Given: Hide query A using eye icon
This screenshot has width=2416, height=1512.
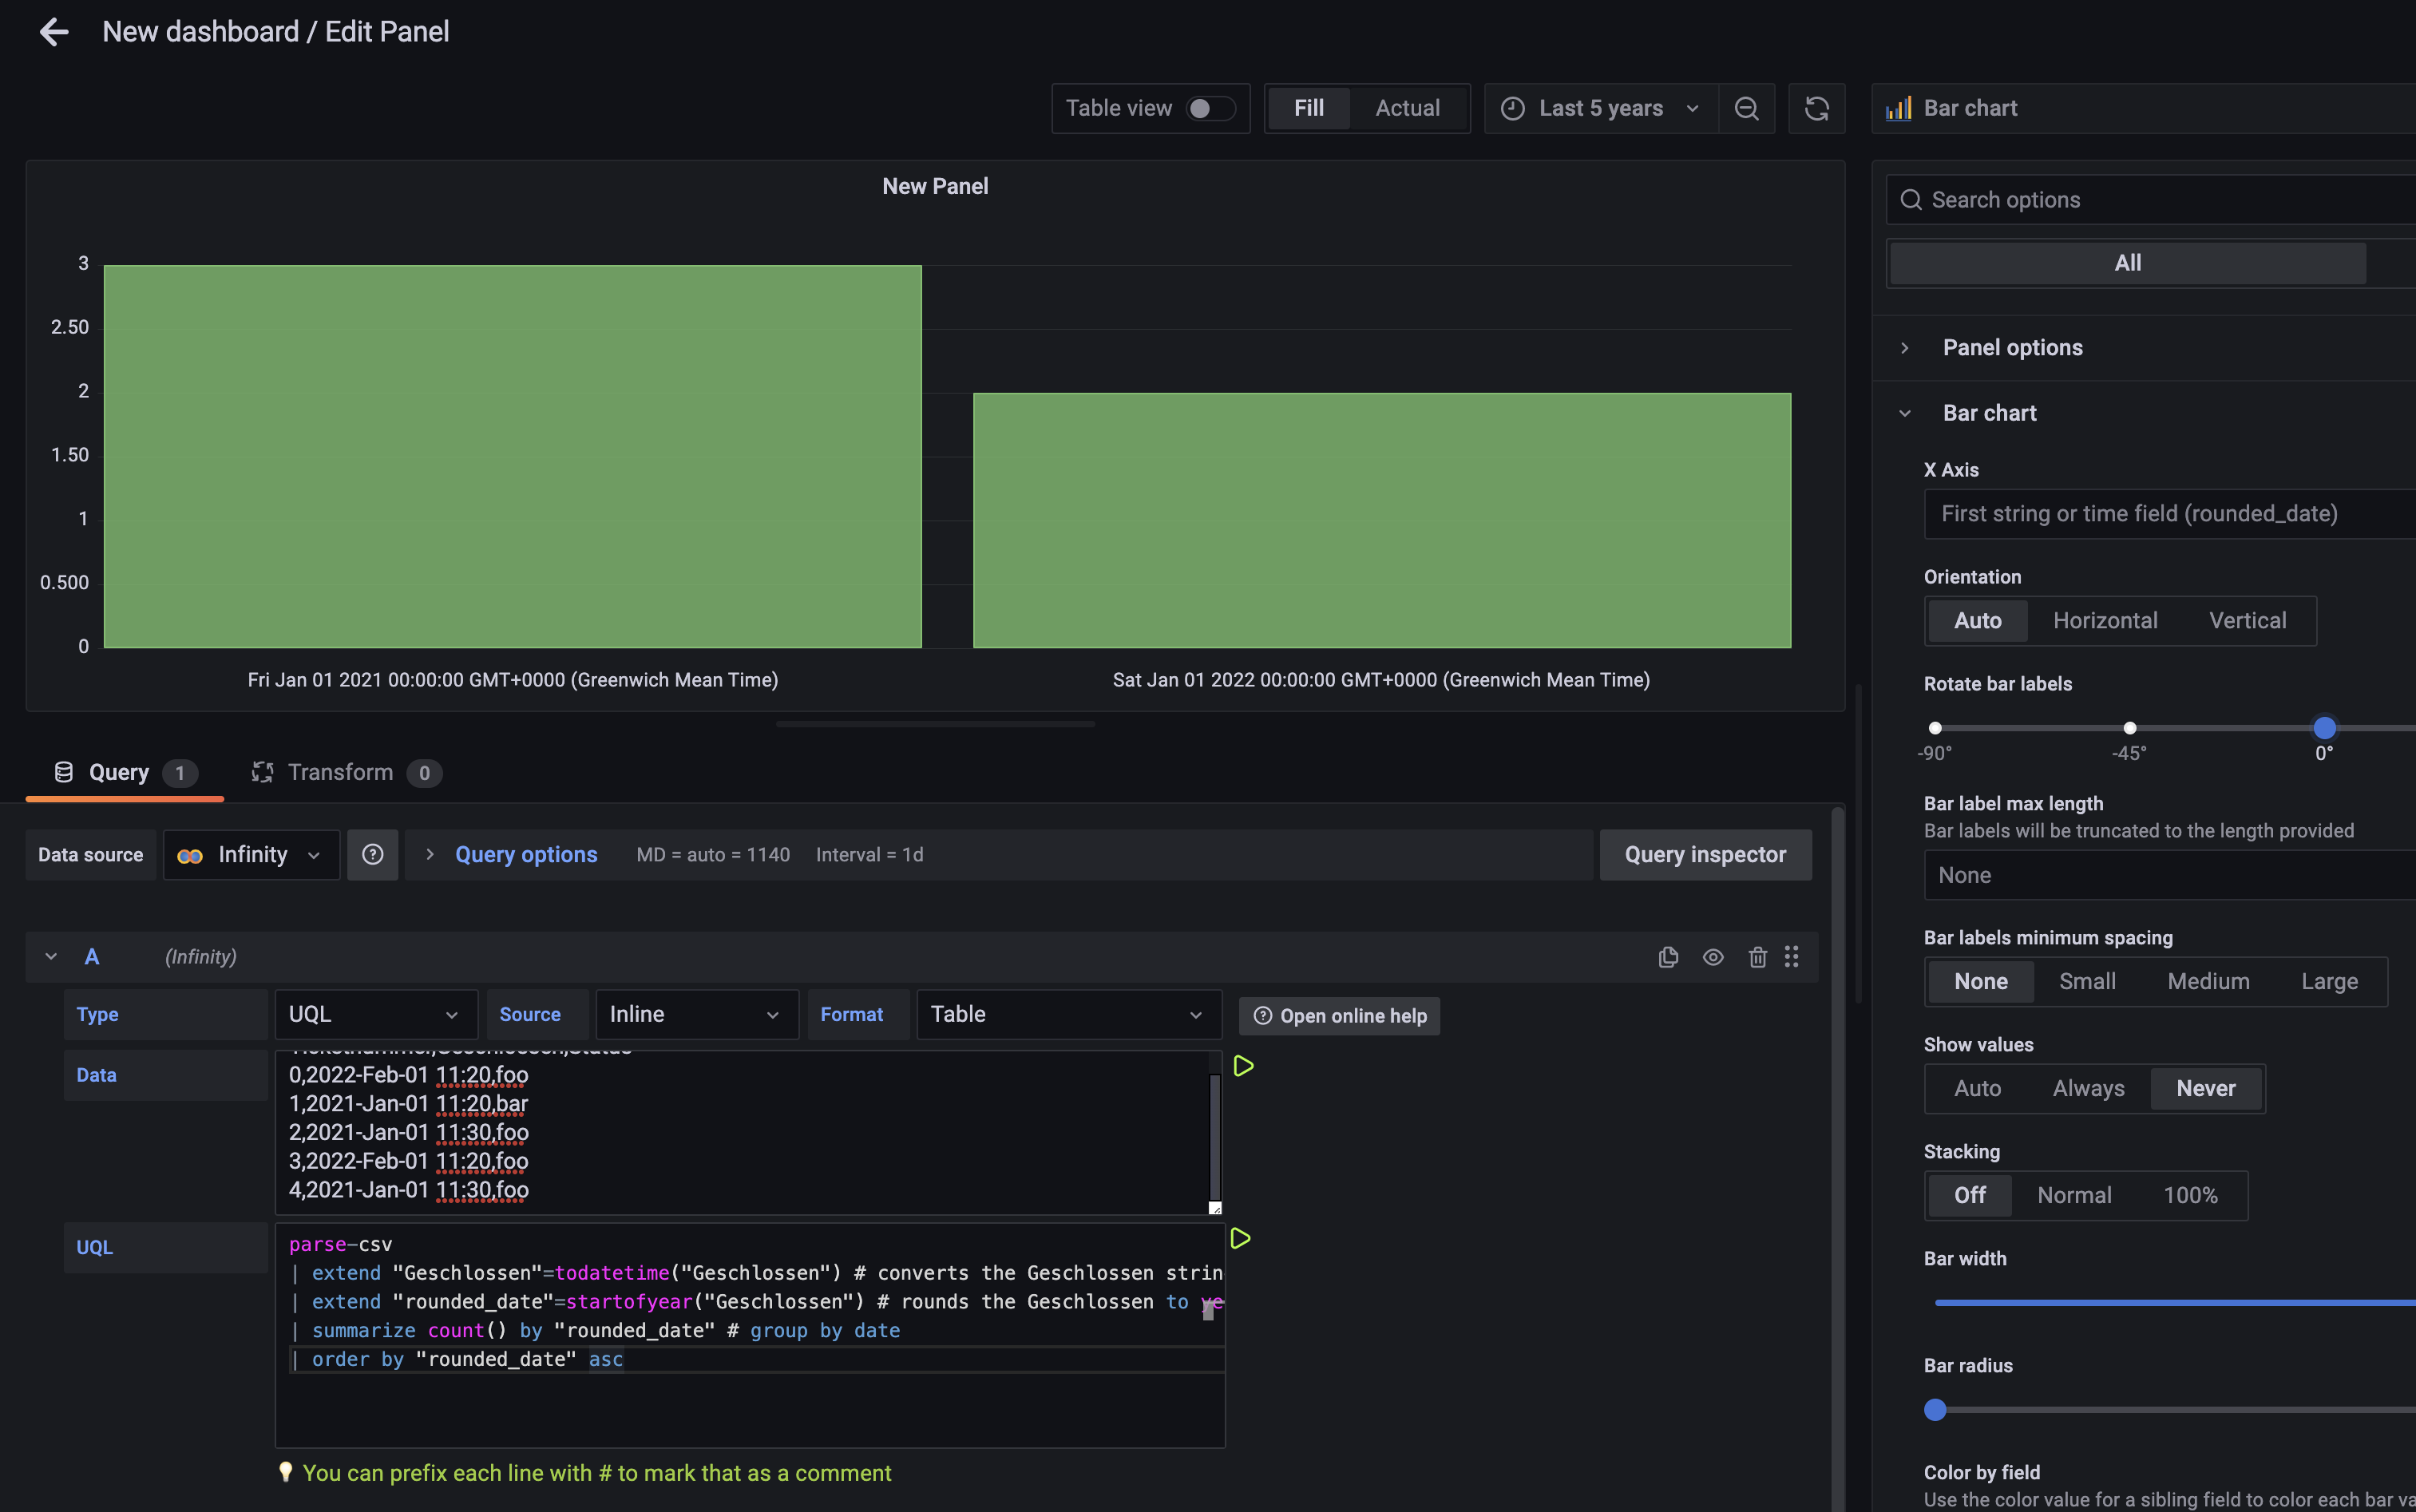Looking at the screenshot, I should pos(1712,957).
